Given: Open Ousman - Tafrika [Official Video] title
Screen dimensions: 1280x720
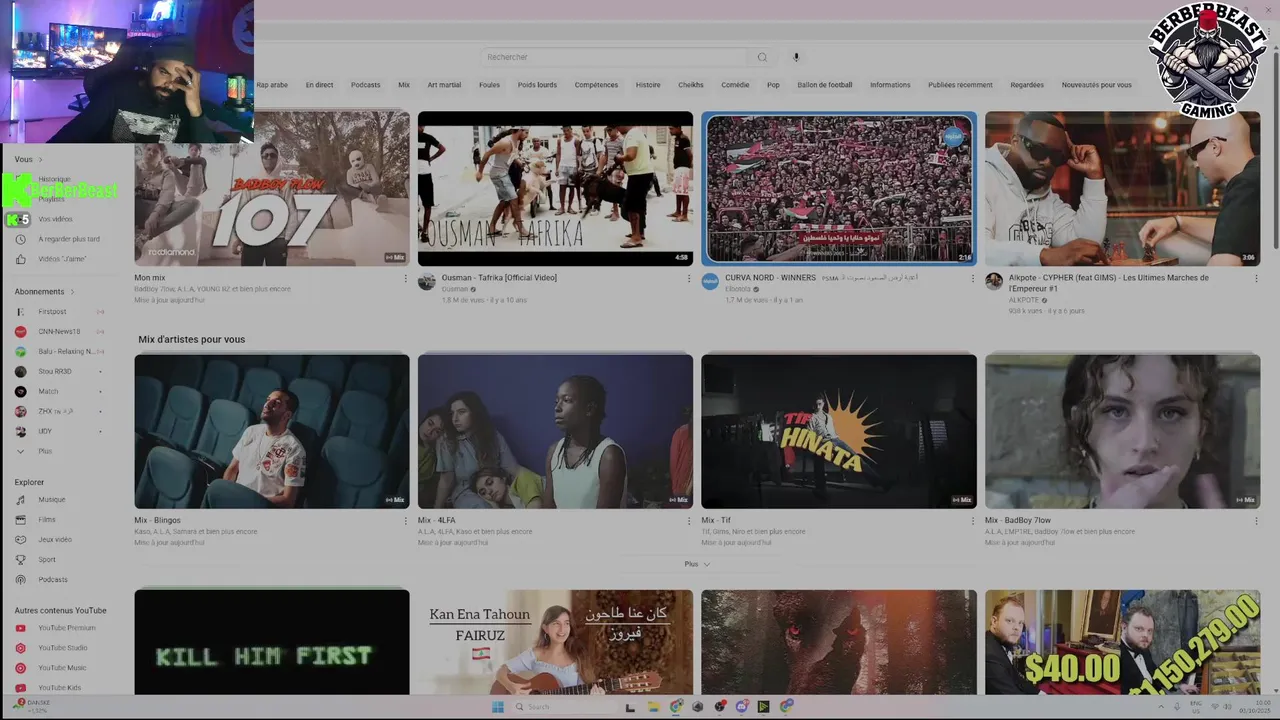Looking at the screenshot, I should (x=499, y=278).
